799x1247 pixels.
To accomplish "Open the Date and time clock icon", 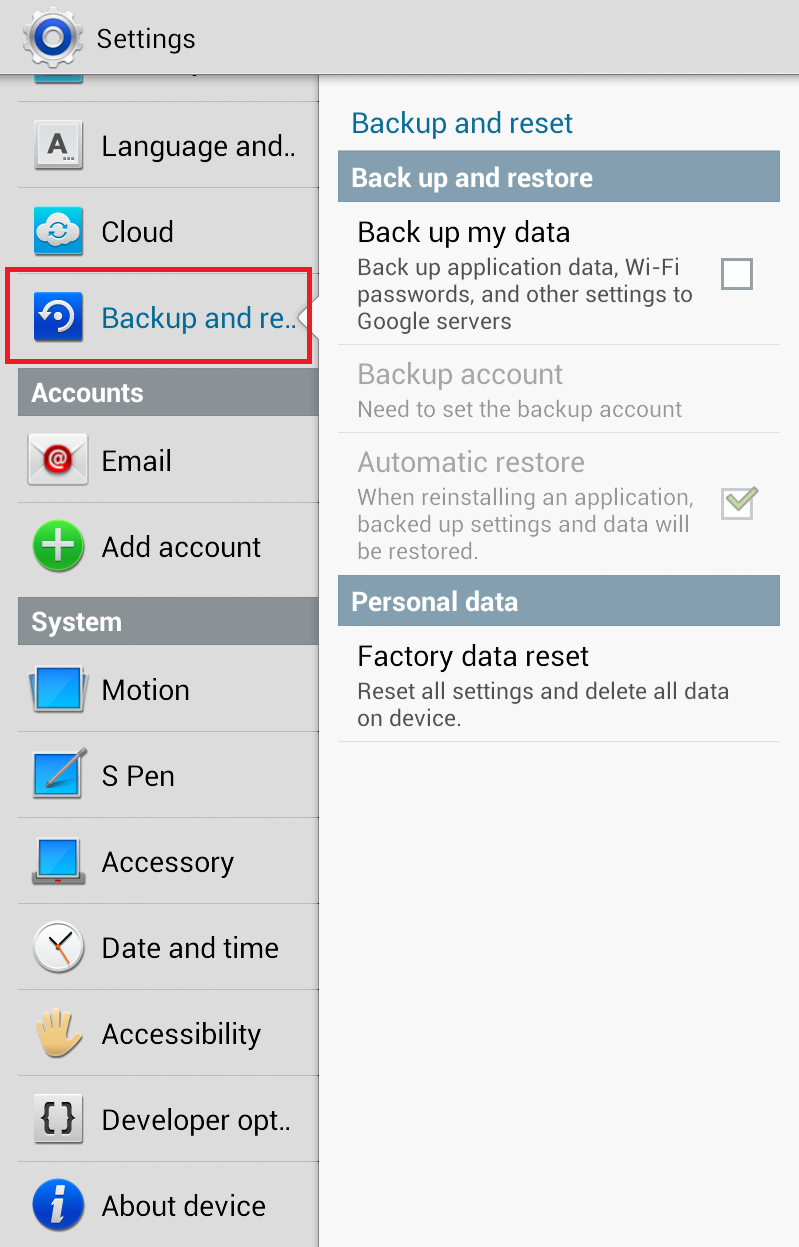I will coord(59,947).
